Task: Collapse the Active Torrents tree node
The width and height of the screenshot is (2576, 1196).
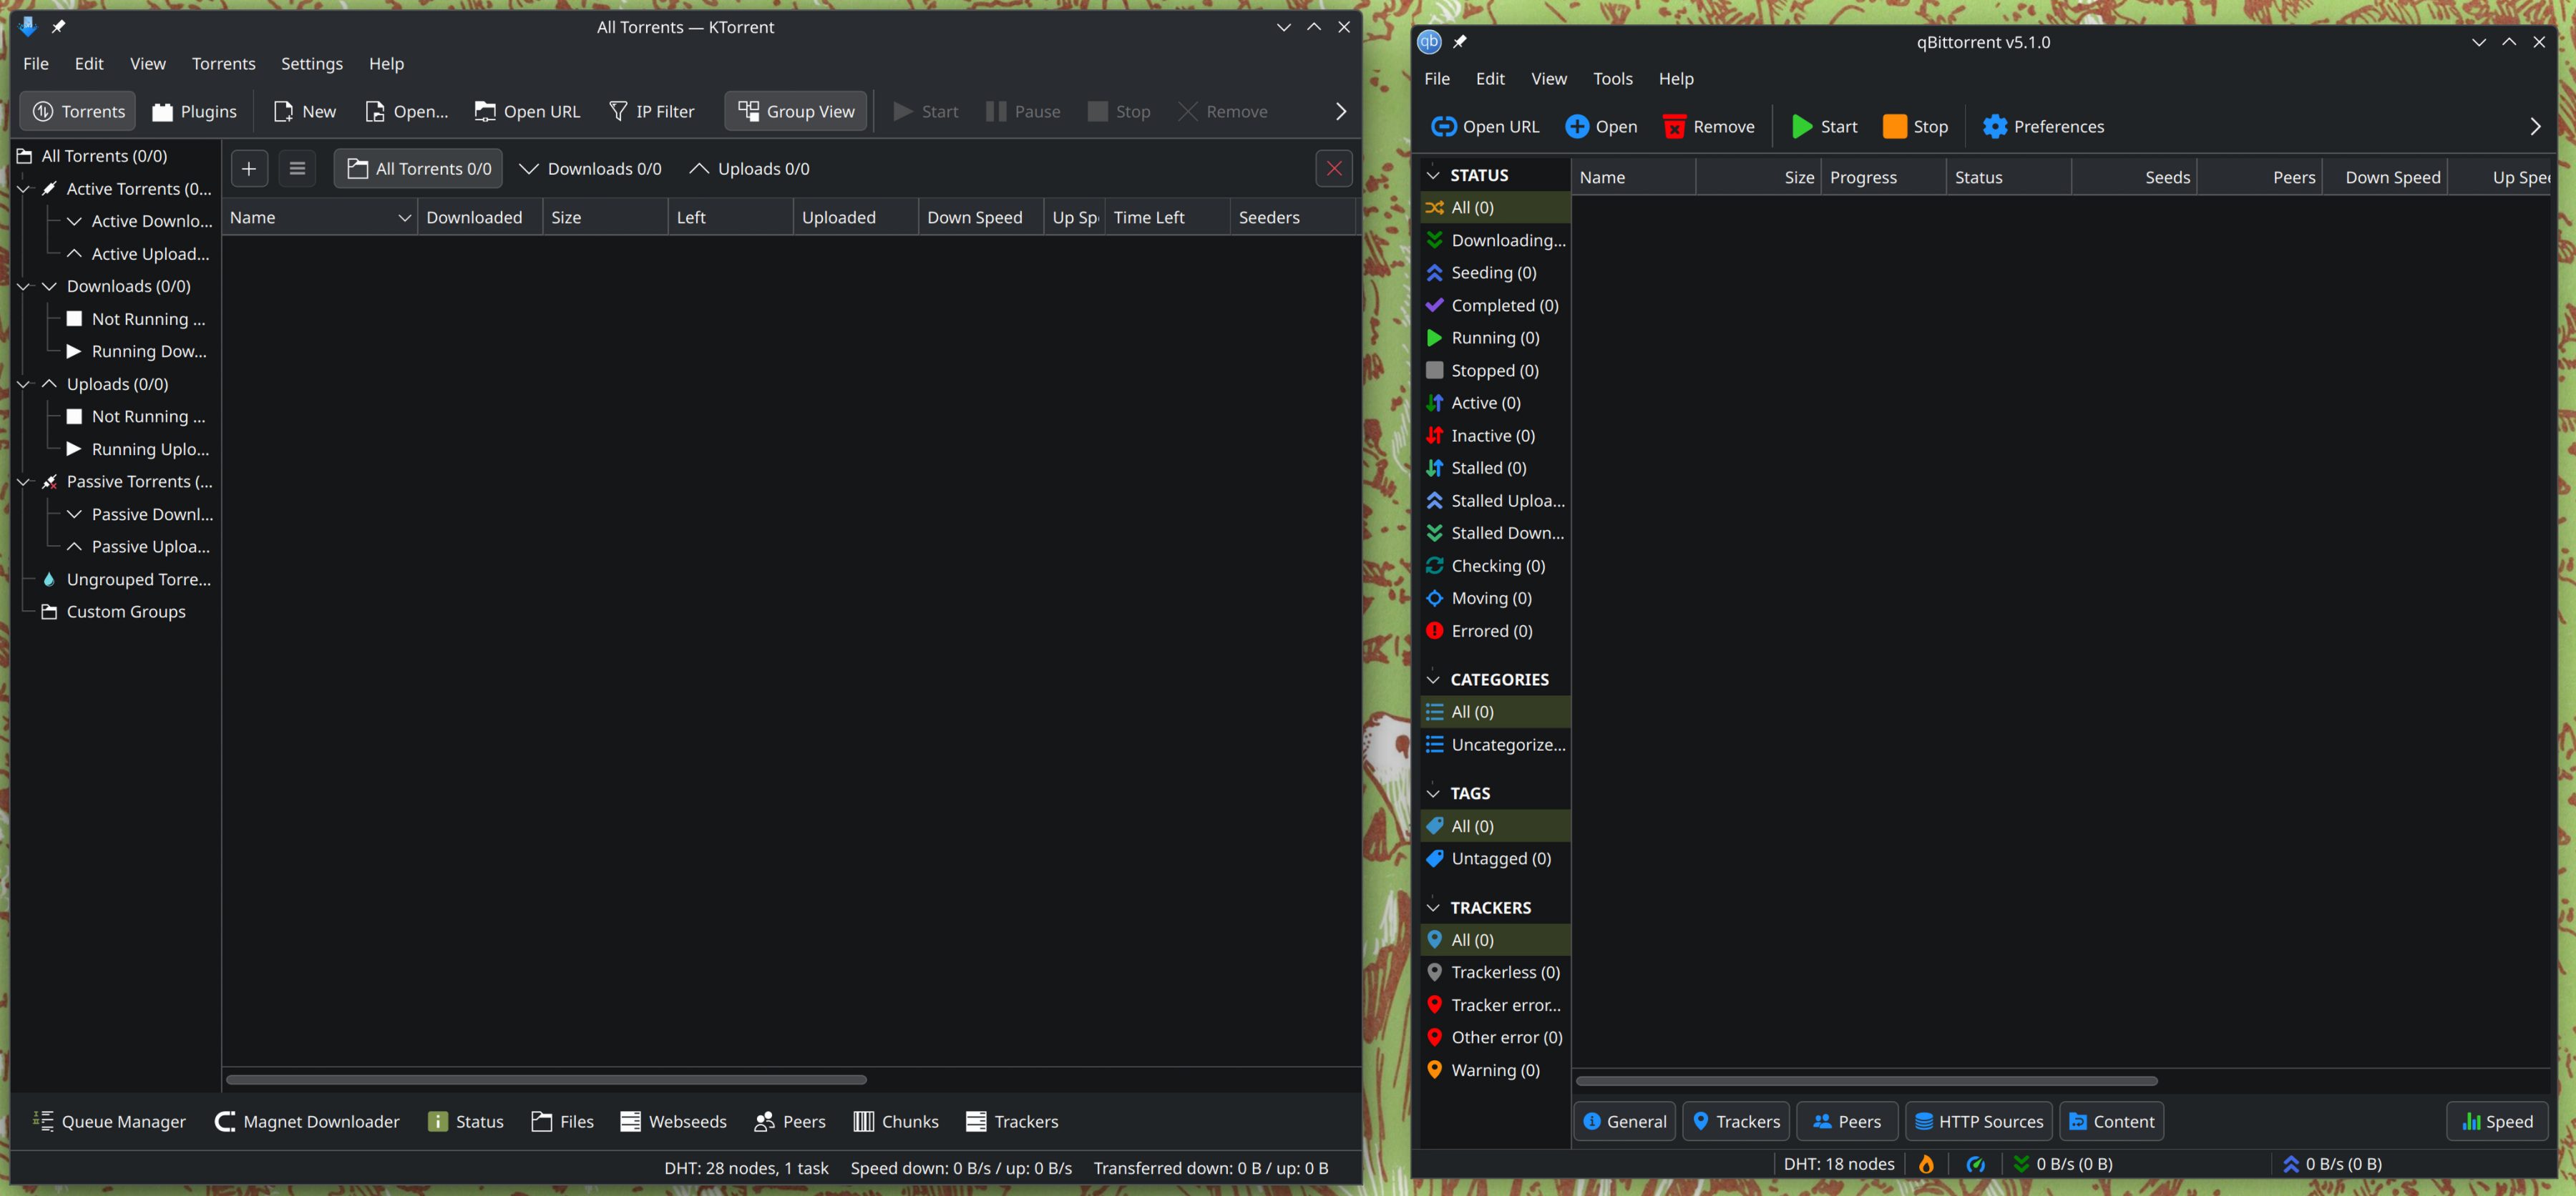Action: [24, 188]
